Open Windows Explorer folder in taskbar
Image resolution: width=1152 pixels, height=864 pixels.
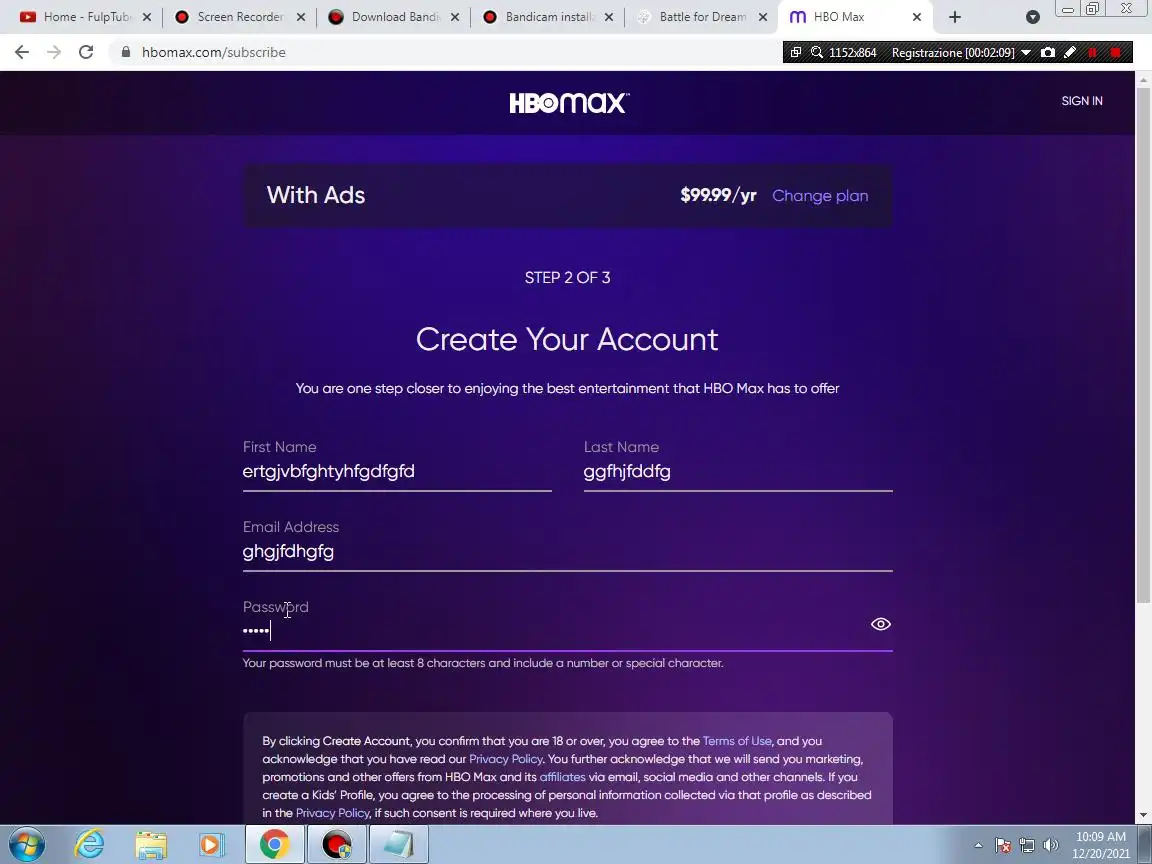tap(151, 845)
